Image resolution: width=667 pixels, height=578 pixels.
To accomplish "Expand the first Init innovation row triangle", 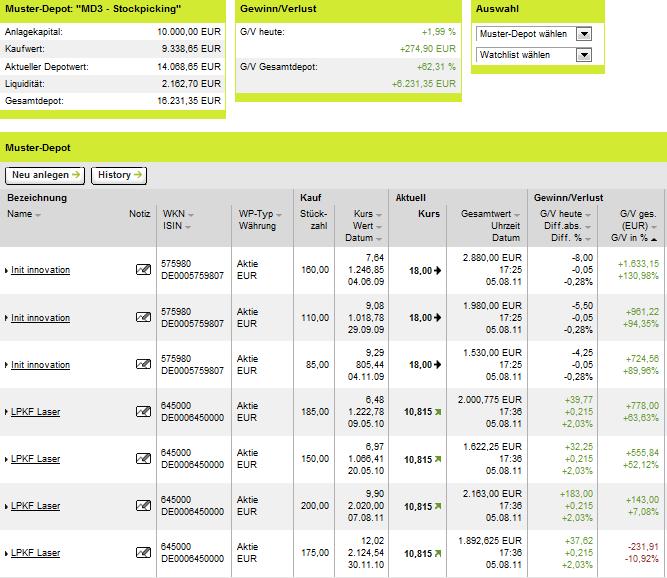I will [6, 270].
